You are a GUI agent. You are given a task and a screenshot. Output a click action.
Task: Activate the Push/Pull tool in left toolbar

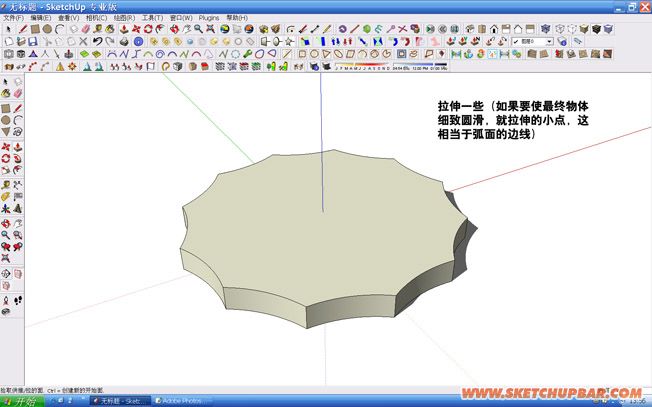(18, 147)
